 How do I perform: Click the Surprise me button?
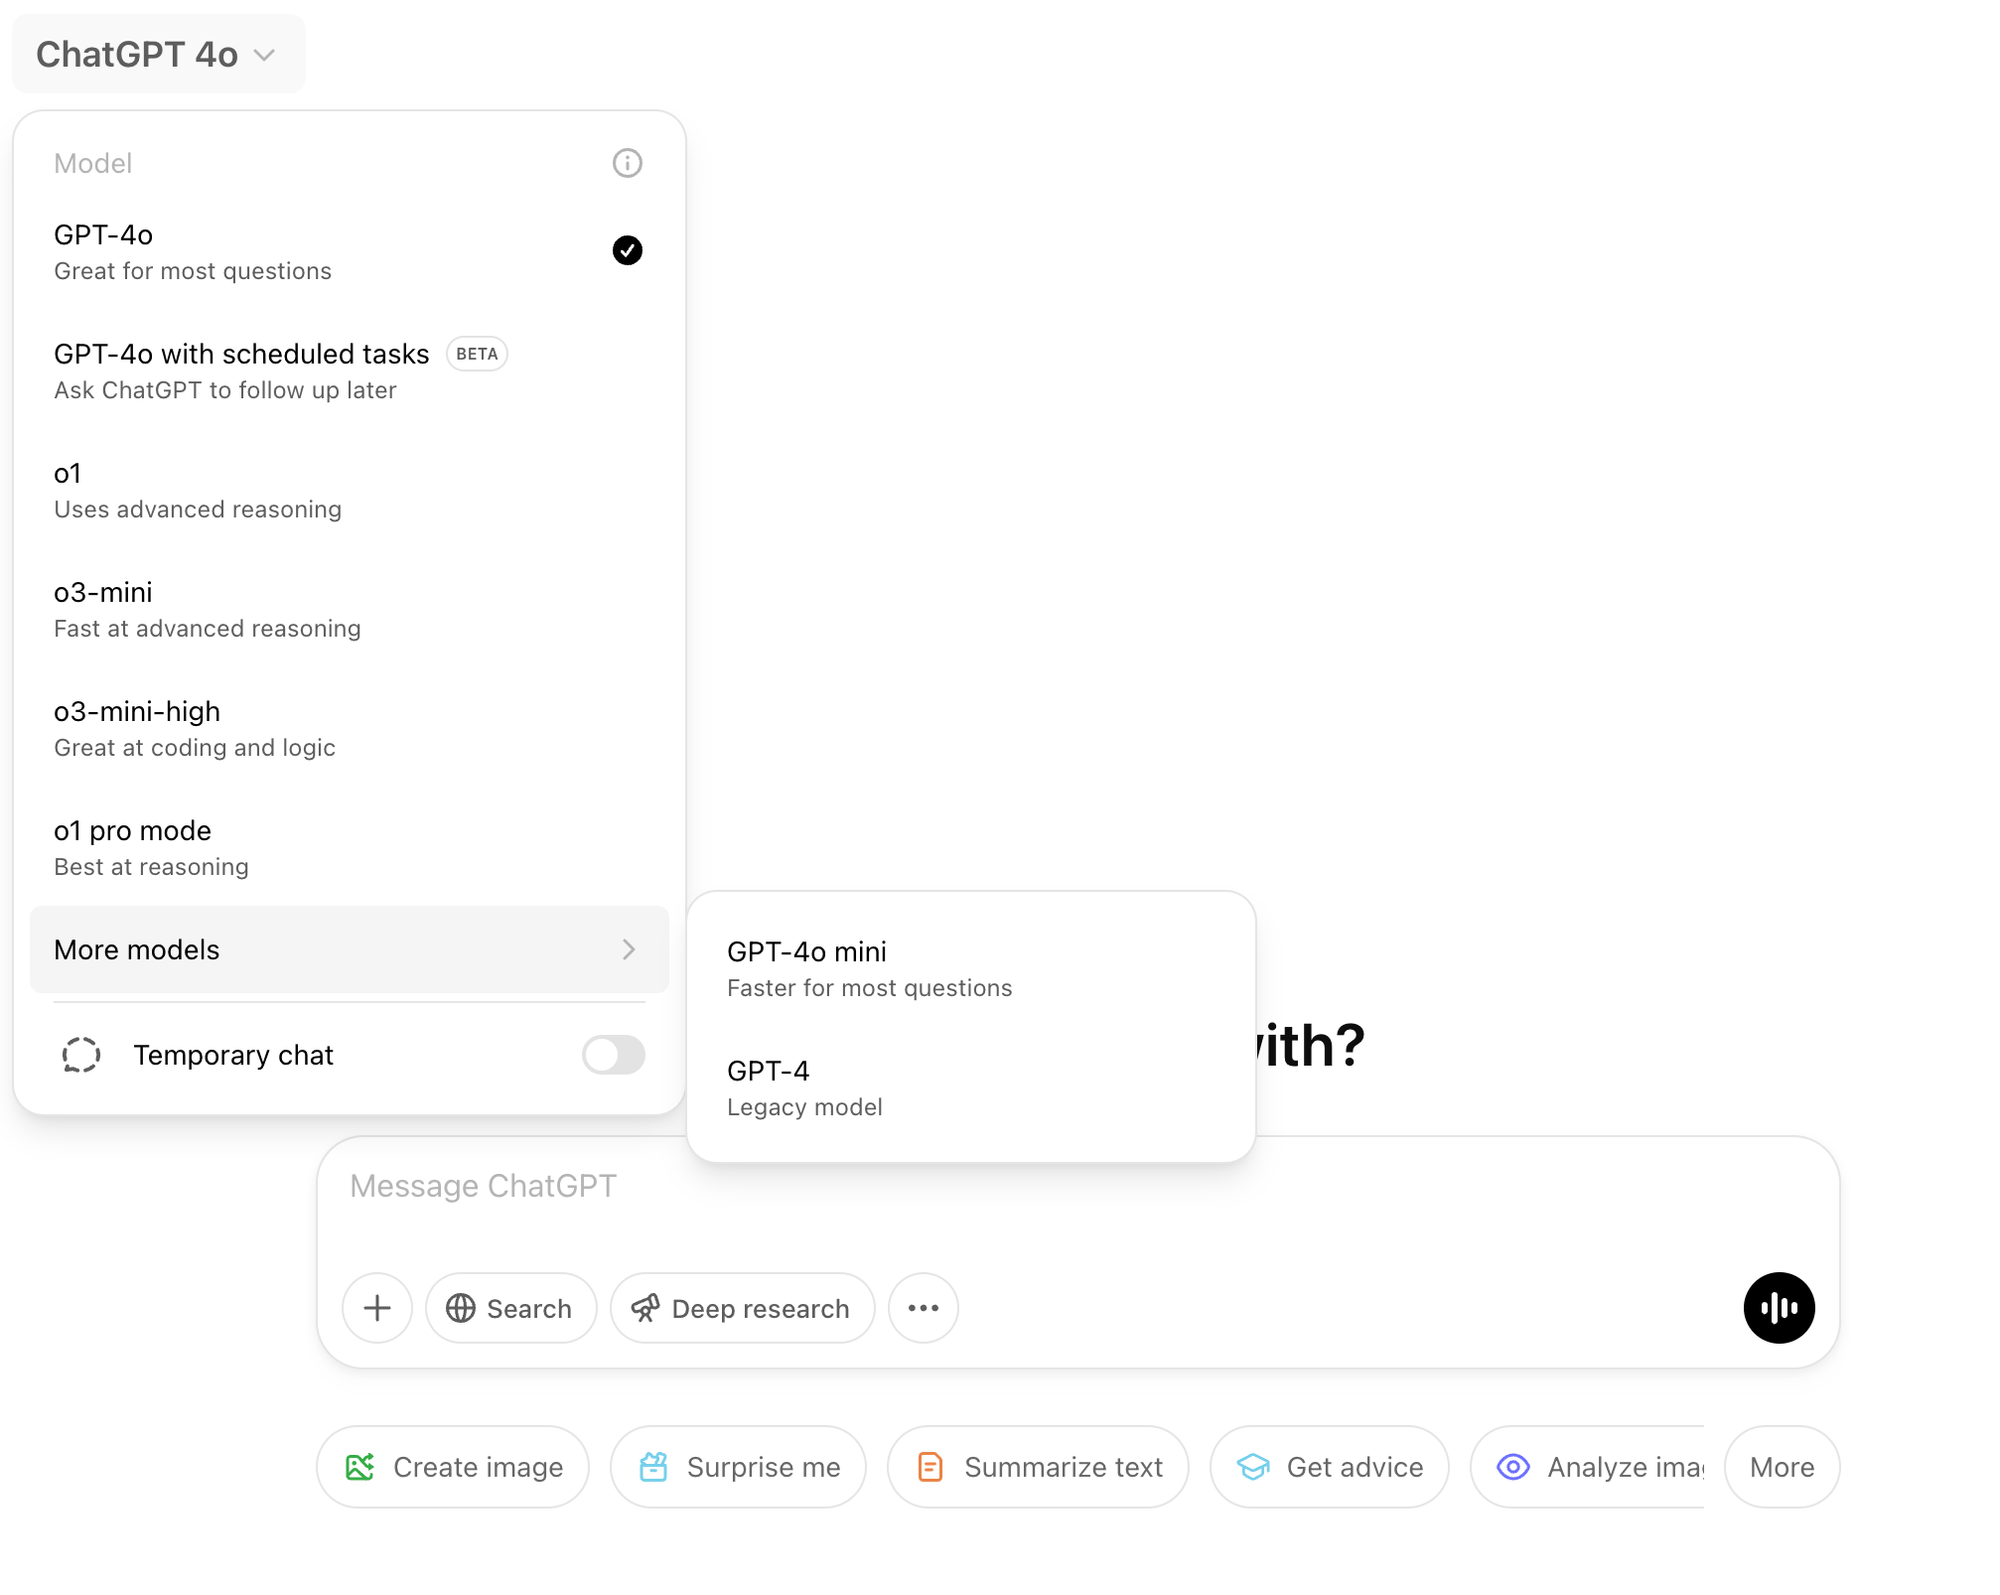pyautogui.click(x=738, y=1467)
